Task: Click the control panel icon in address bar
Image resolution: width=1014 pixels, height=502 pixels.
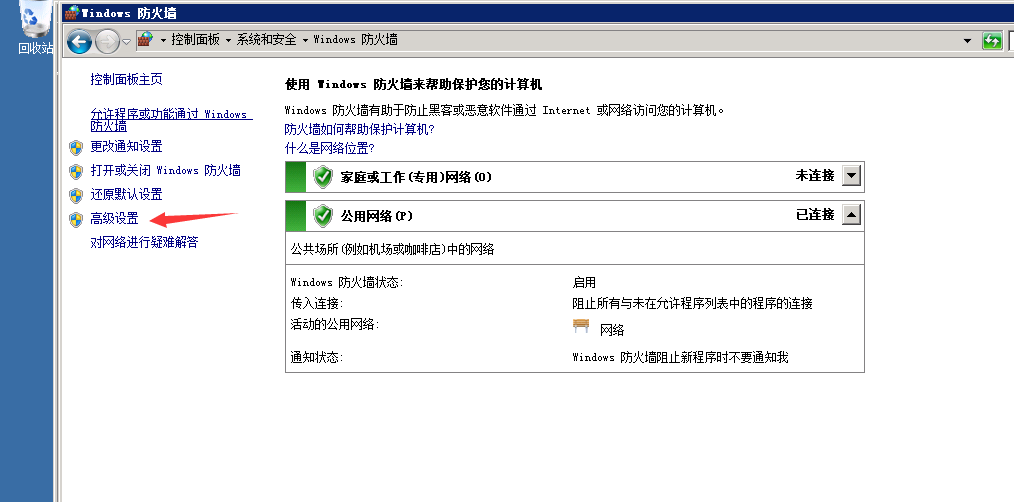Action: click(x=146, y=39)
